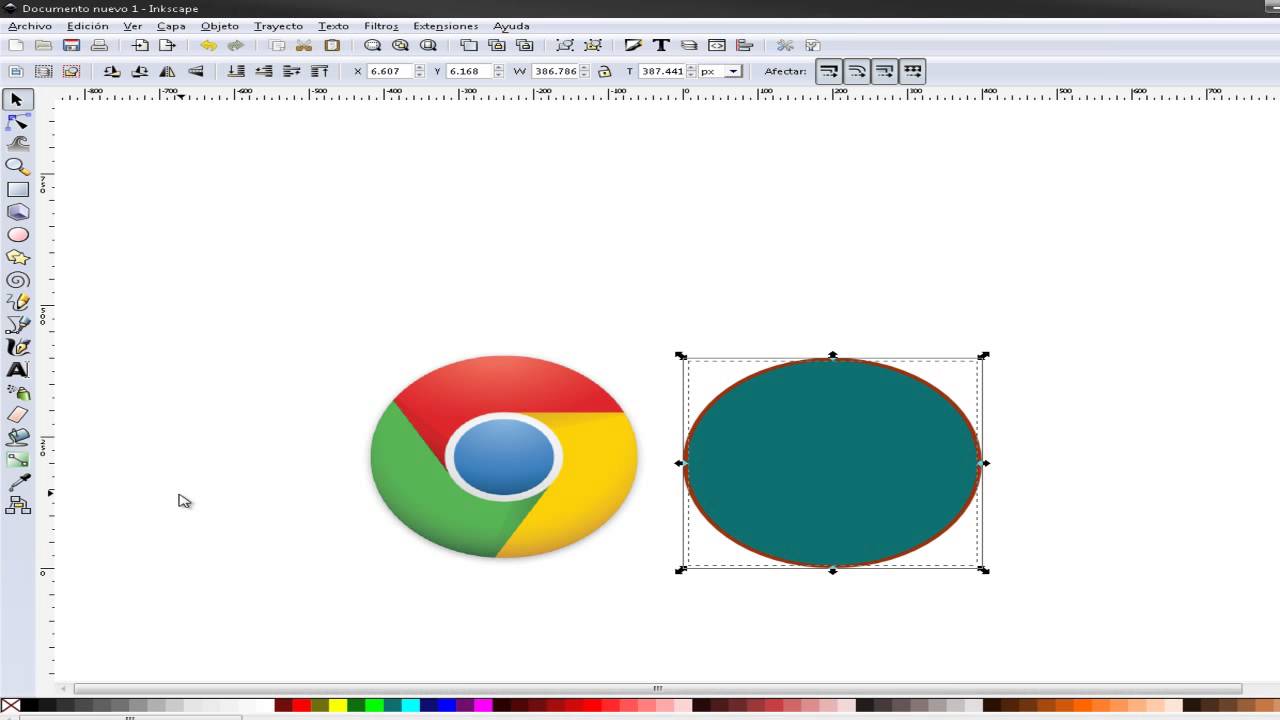Open the Extensiones menu
This screenshot has width=1280, height=720.
446,26
